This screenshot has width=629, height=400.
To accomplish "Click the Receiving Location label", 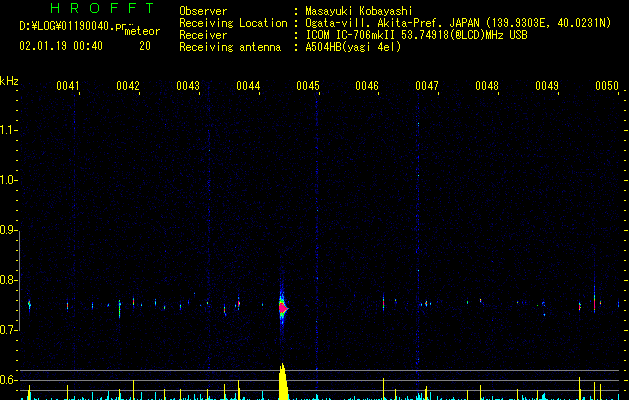I will (x=233, y=23).
